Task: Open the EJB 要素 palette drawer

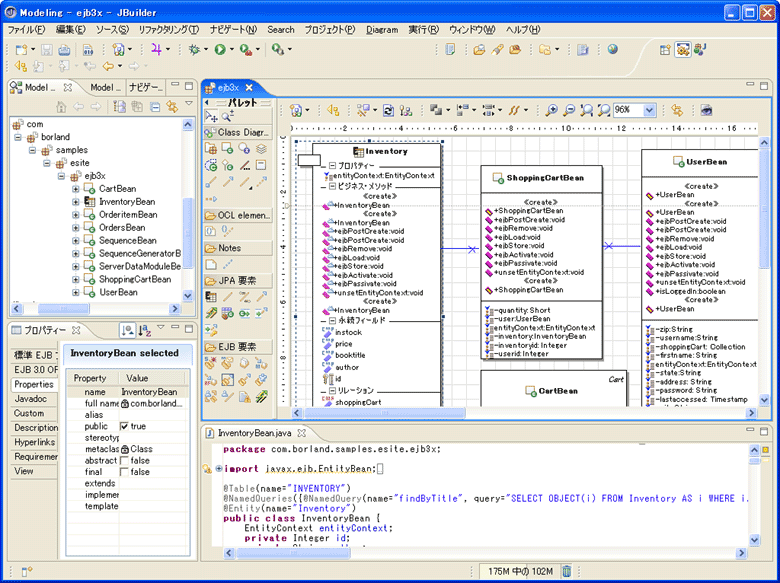Action: click(238, 347)
